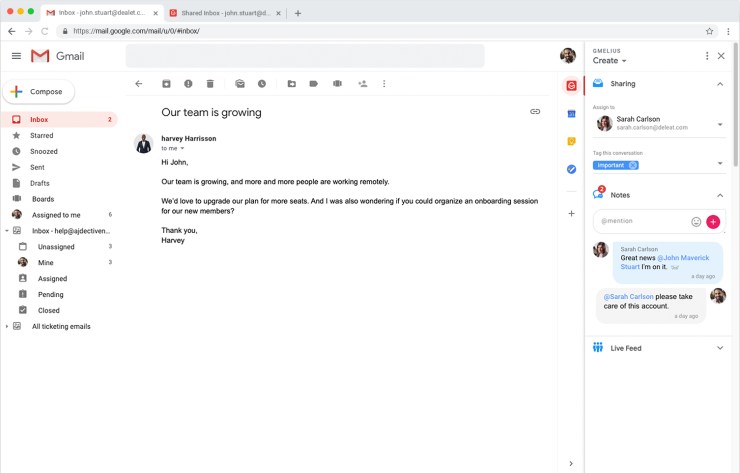
Task: Open Assigned to me folder
Action: coord(59,215)
